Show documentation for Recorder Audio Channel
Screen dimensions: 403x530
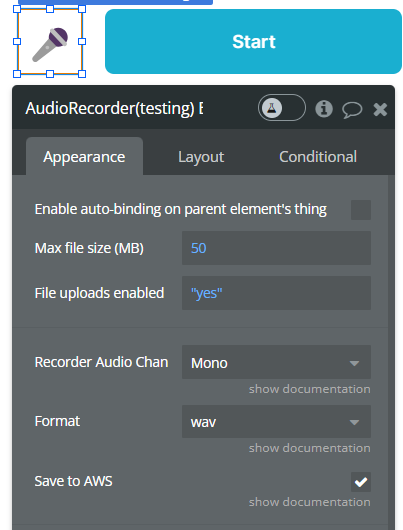coord(309,389)
